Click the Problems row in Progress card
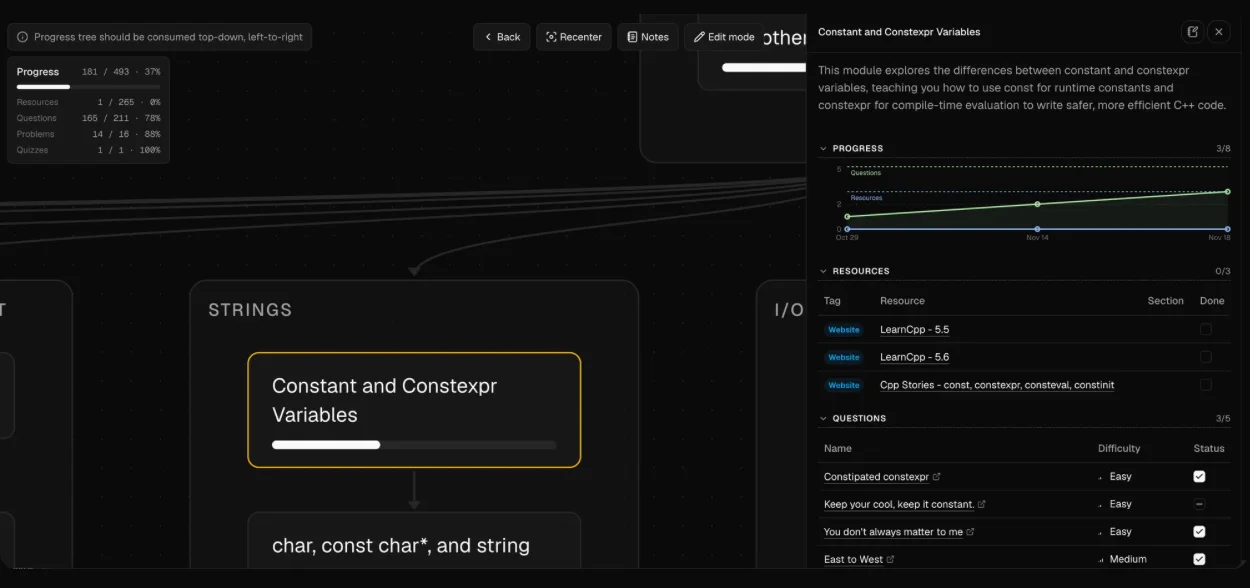The width and height of the screenshot is (1250, 588). (88, 134)
